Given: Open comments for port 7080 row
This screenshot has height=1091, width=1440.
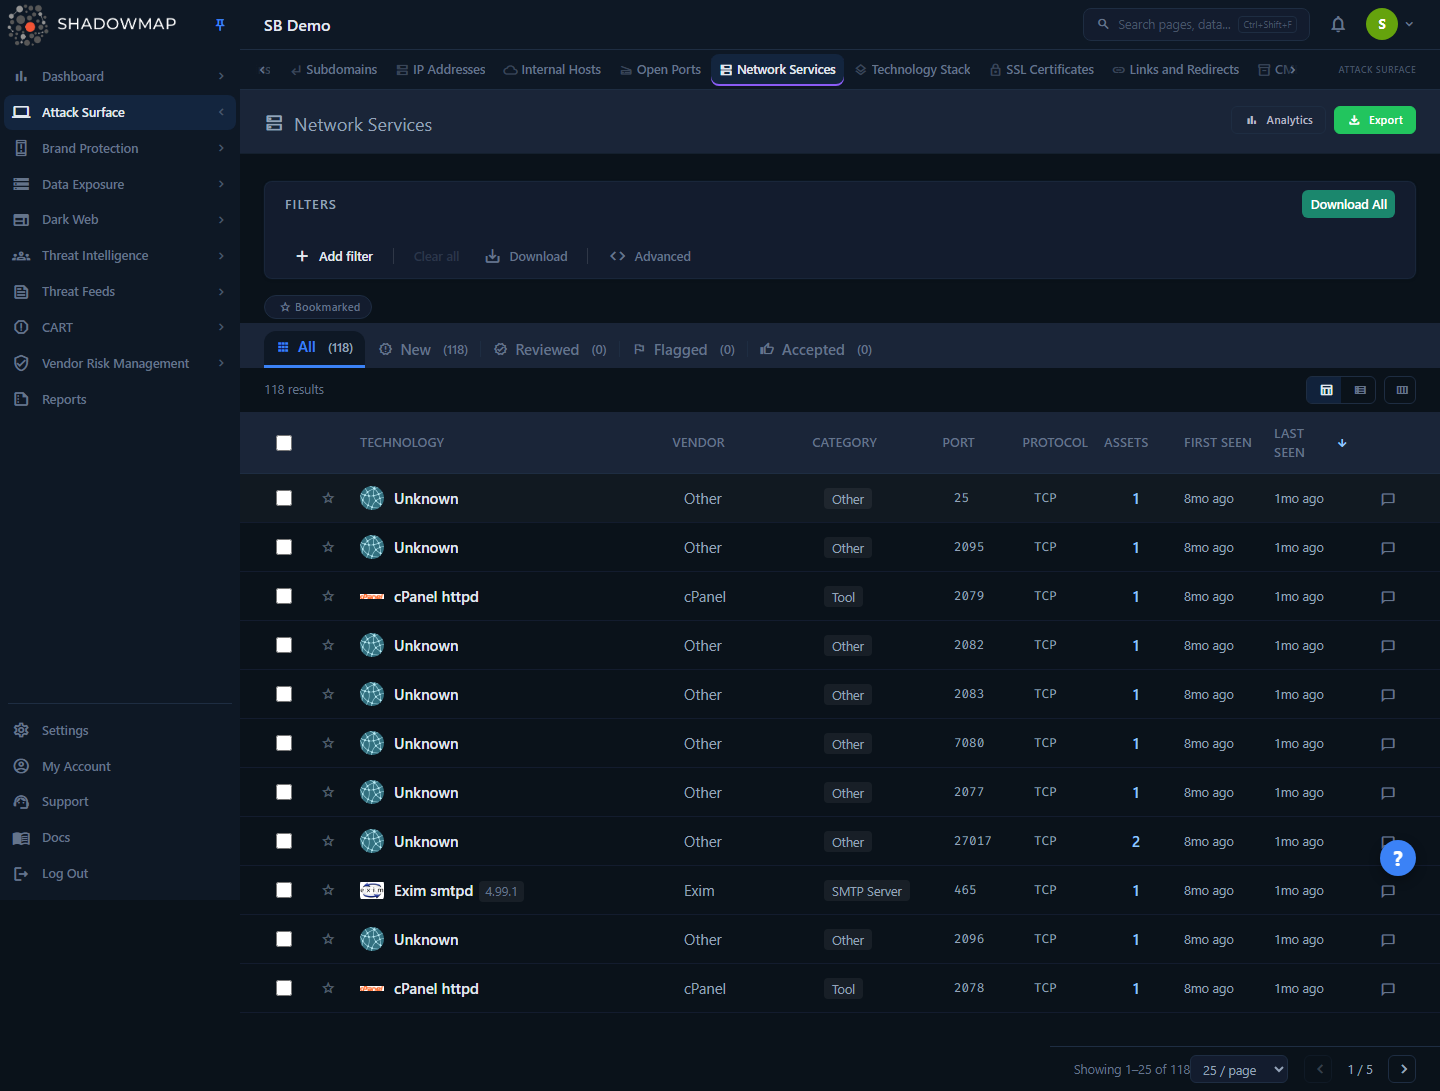Looking at the screenshot, I should [x=1388, y=744].
